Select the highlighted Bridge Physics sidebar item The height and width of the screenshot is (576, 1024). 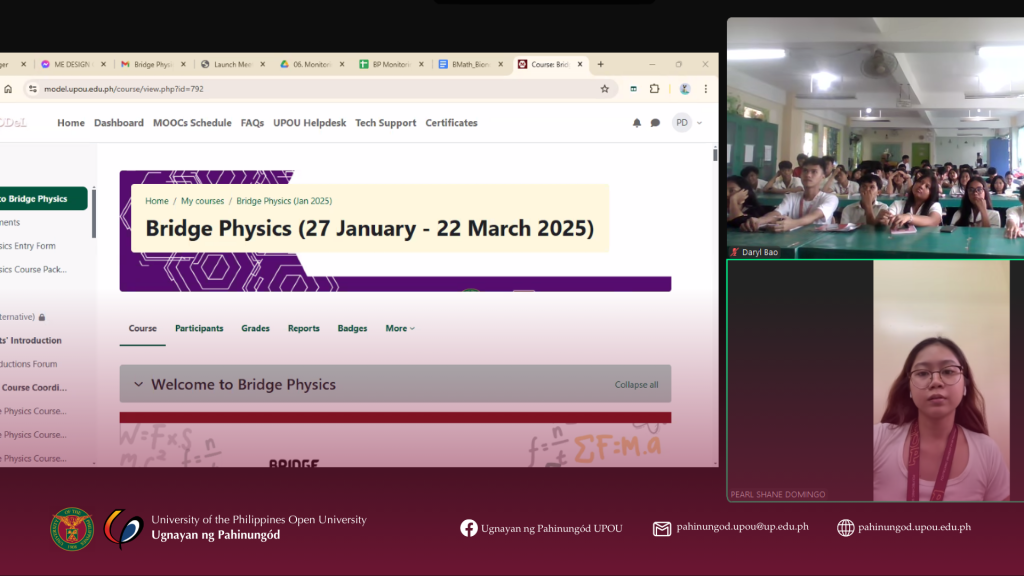pyautogui.click(x=43, y=199)
